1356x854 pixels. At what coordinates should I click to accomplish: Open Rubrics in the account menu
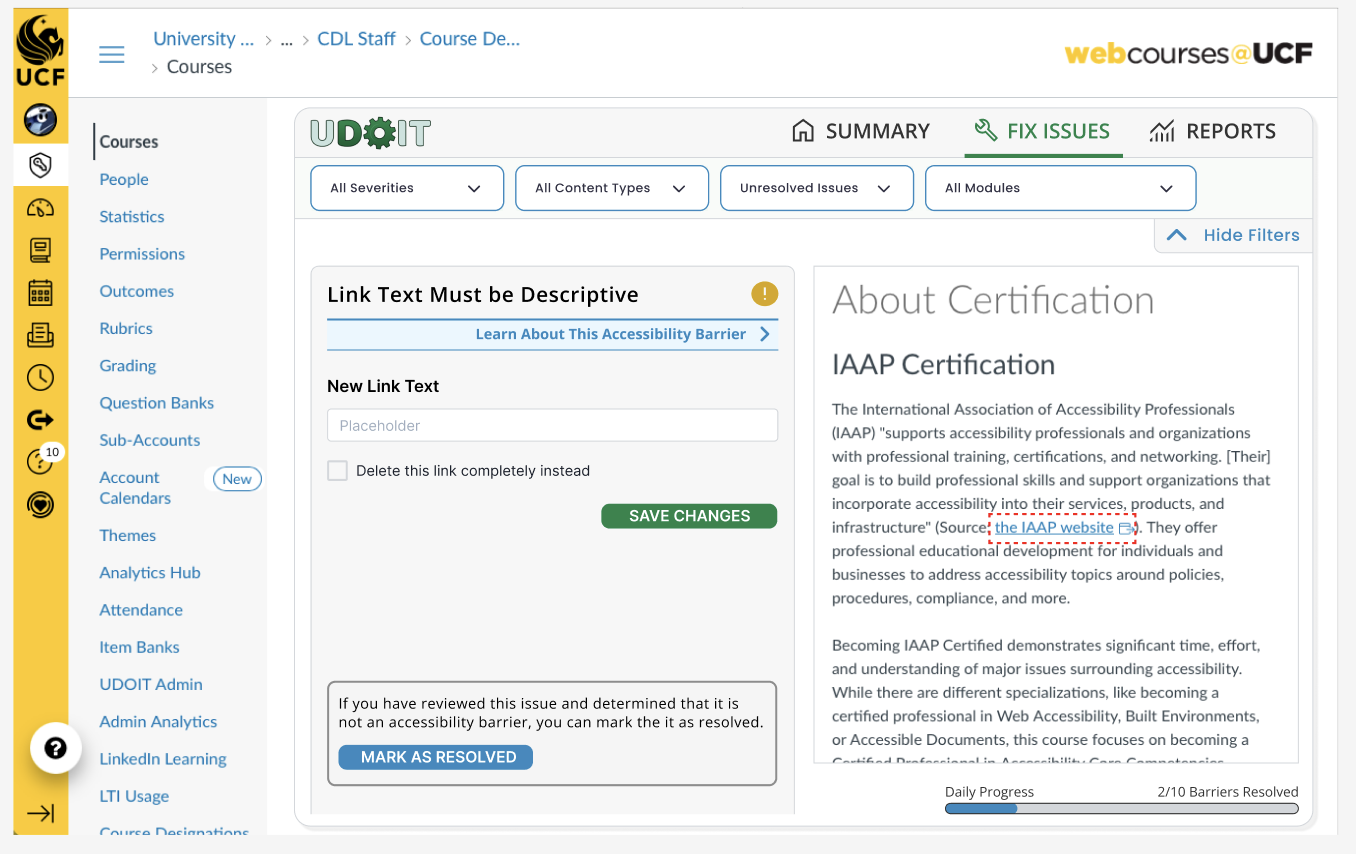click(126, 328)
